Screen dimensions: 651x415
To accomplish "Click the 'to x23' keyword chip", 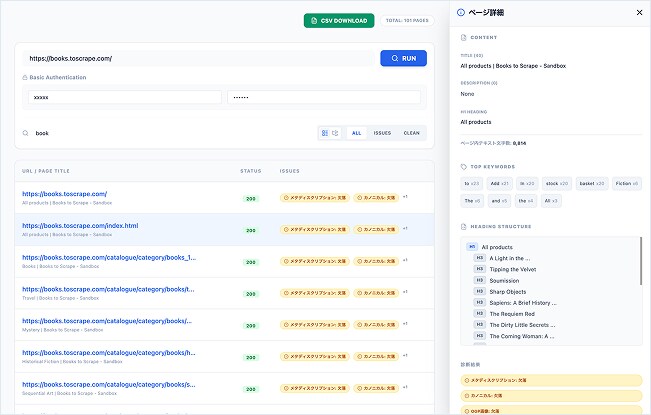I will (x=472, y=183).
